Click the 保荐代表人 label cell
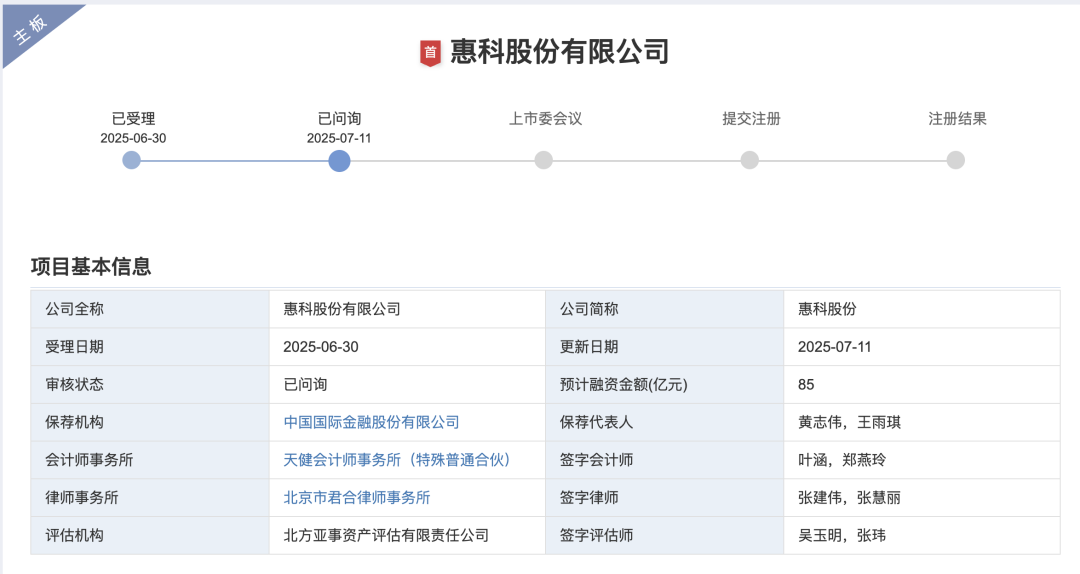The image size is (1080, 574). [x=664, y=422]
